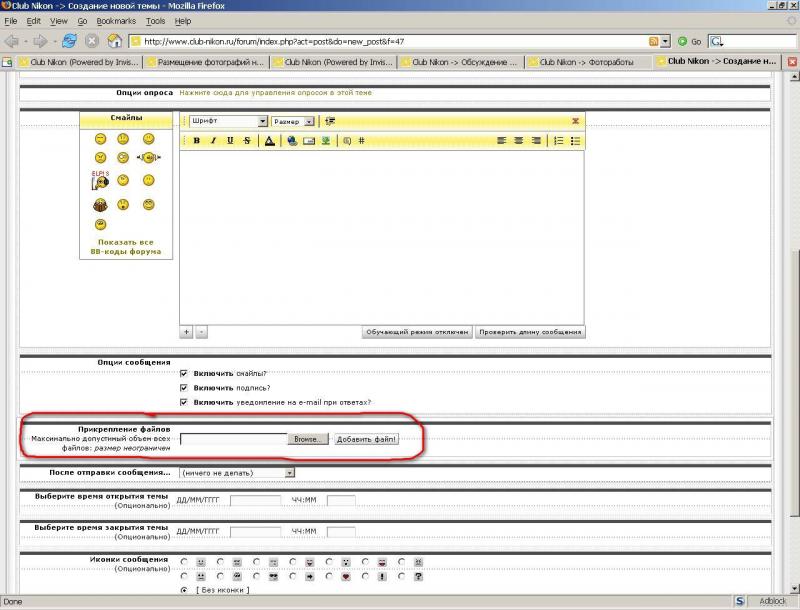The height and width of the screenshot is (610, 800).
Task: Open the 'Шрифт' font dropdown
Action: 229,121
